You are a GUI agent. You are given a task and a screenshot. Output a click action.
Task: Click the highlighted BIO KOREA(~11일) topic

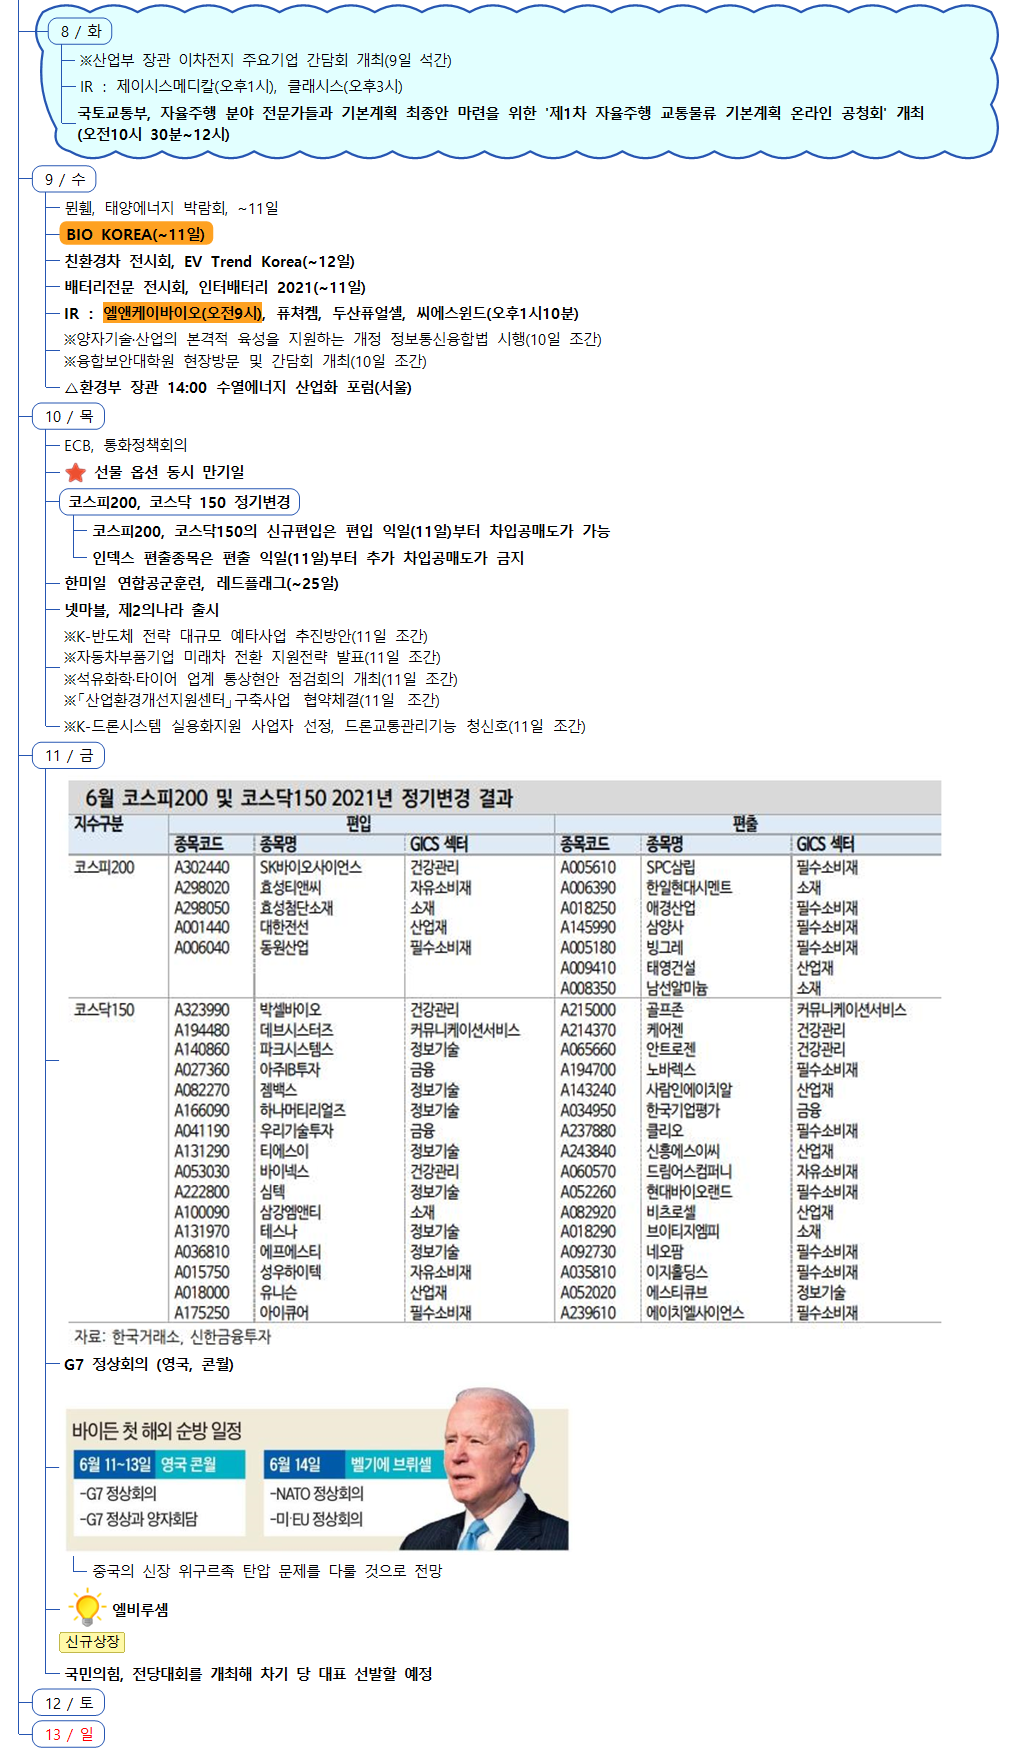click(x=136, y=234)
